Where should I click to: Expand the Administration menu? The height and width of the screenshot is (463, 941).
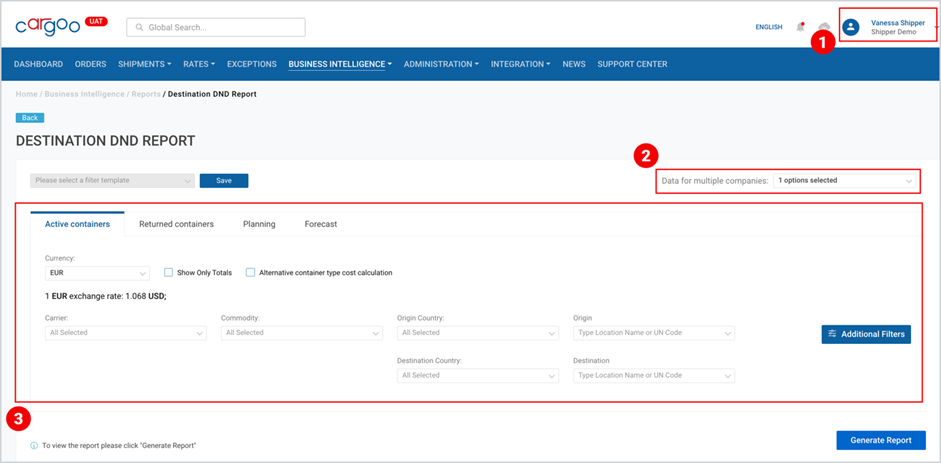coord(441,64)
